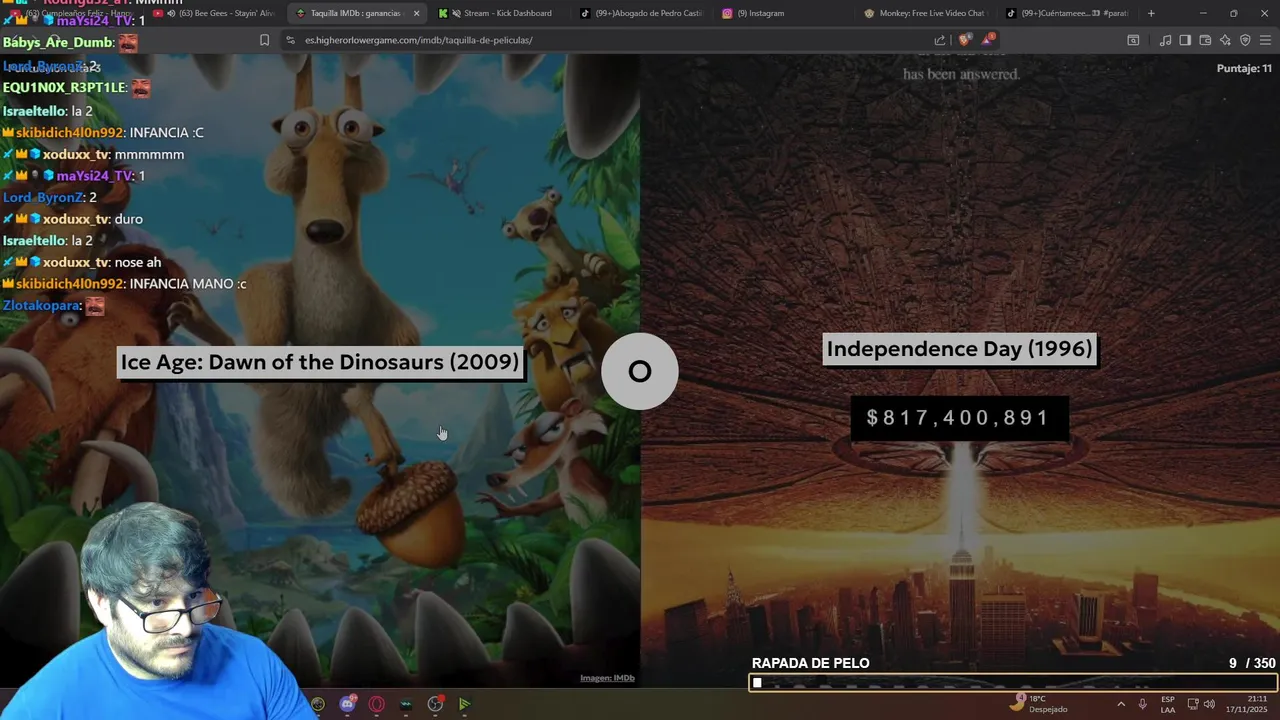
Task: Click the chat line 'xoduxx_tv: nose ah'
Action: pyautogui.click(x=82, y=263)
